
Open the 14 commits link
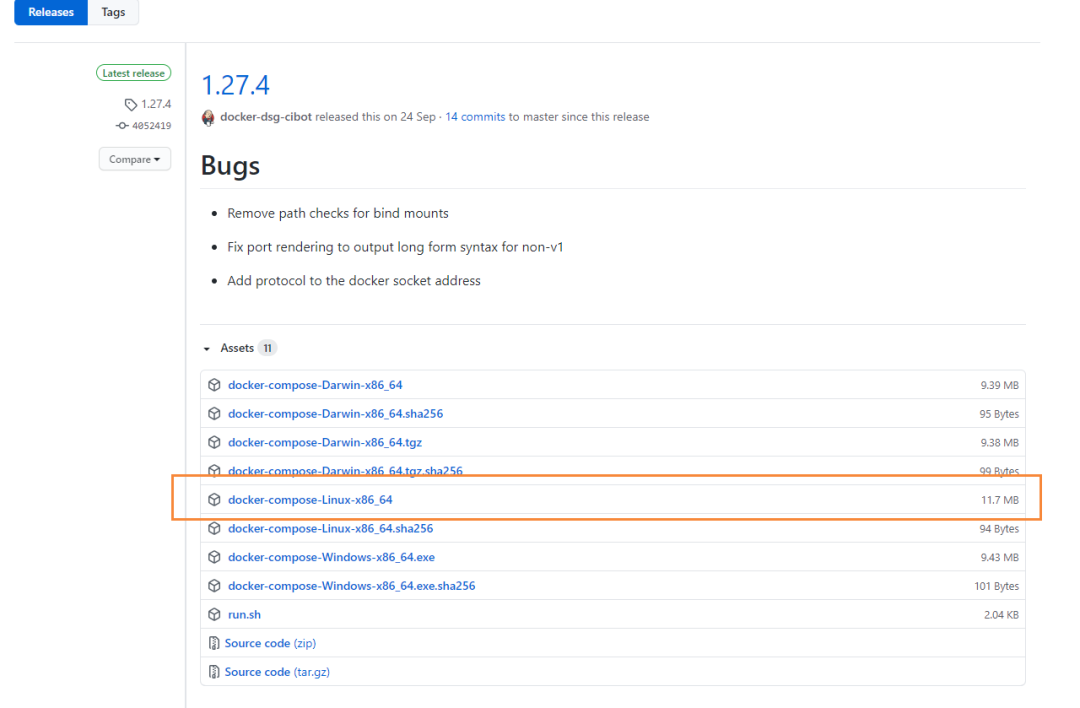(475, 117)
